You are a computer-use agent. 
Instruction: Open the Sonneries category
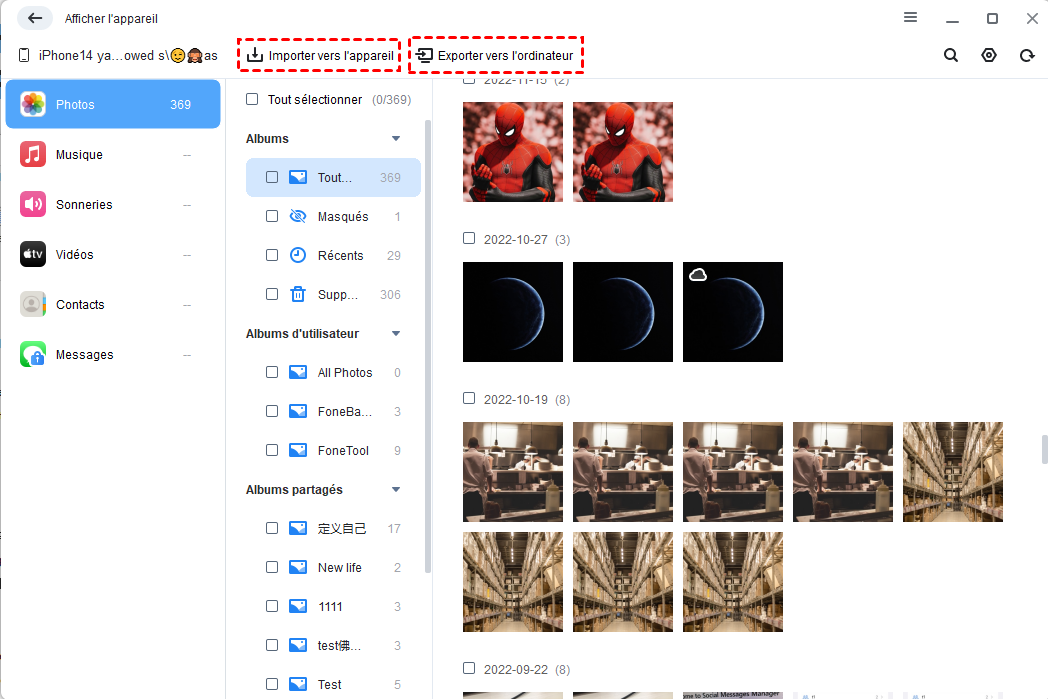coord(113,204)
